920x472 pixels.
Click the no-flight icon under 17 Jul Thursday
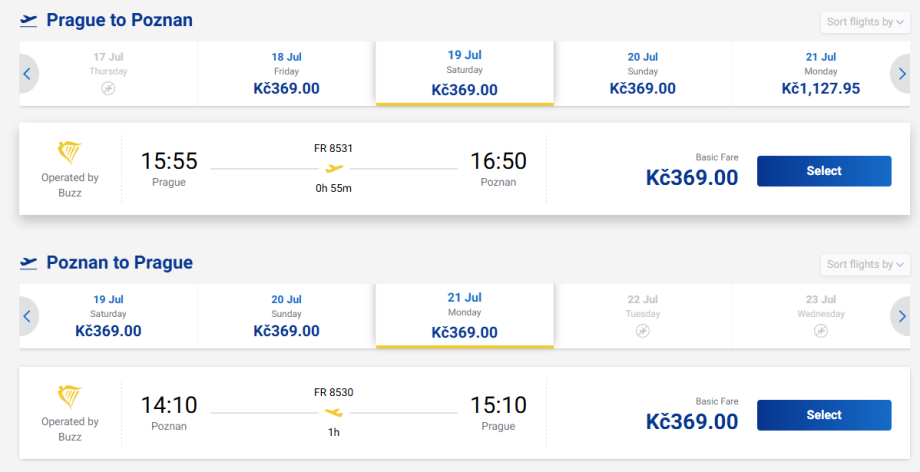(x=108, y=89)
